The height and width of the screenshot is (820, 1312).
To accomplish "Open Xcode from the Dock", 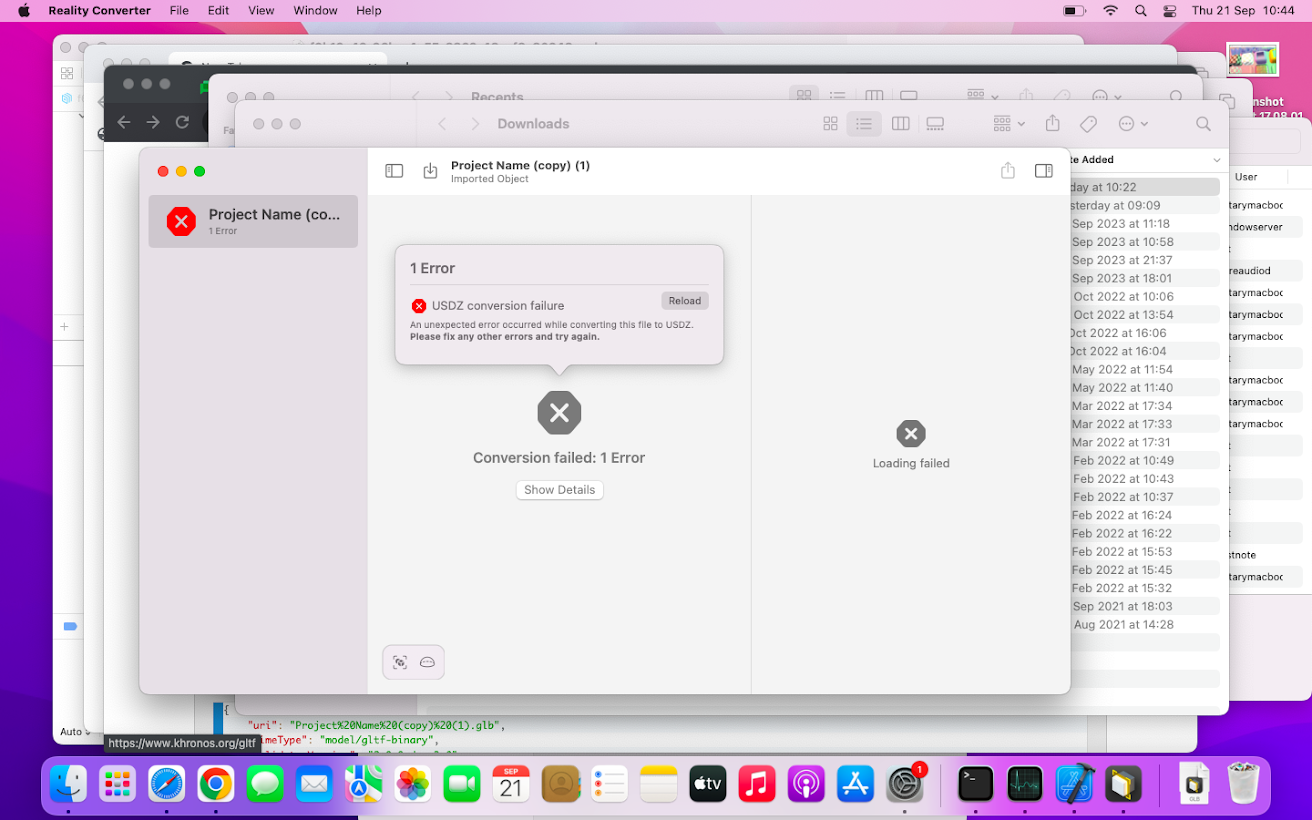I will [x=1075, y=784].
